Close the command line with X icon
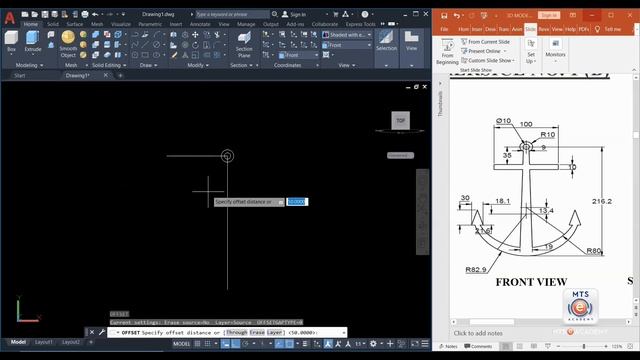The image size is (640, 360). pos(92,332)
